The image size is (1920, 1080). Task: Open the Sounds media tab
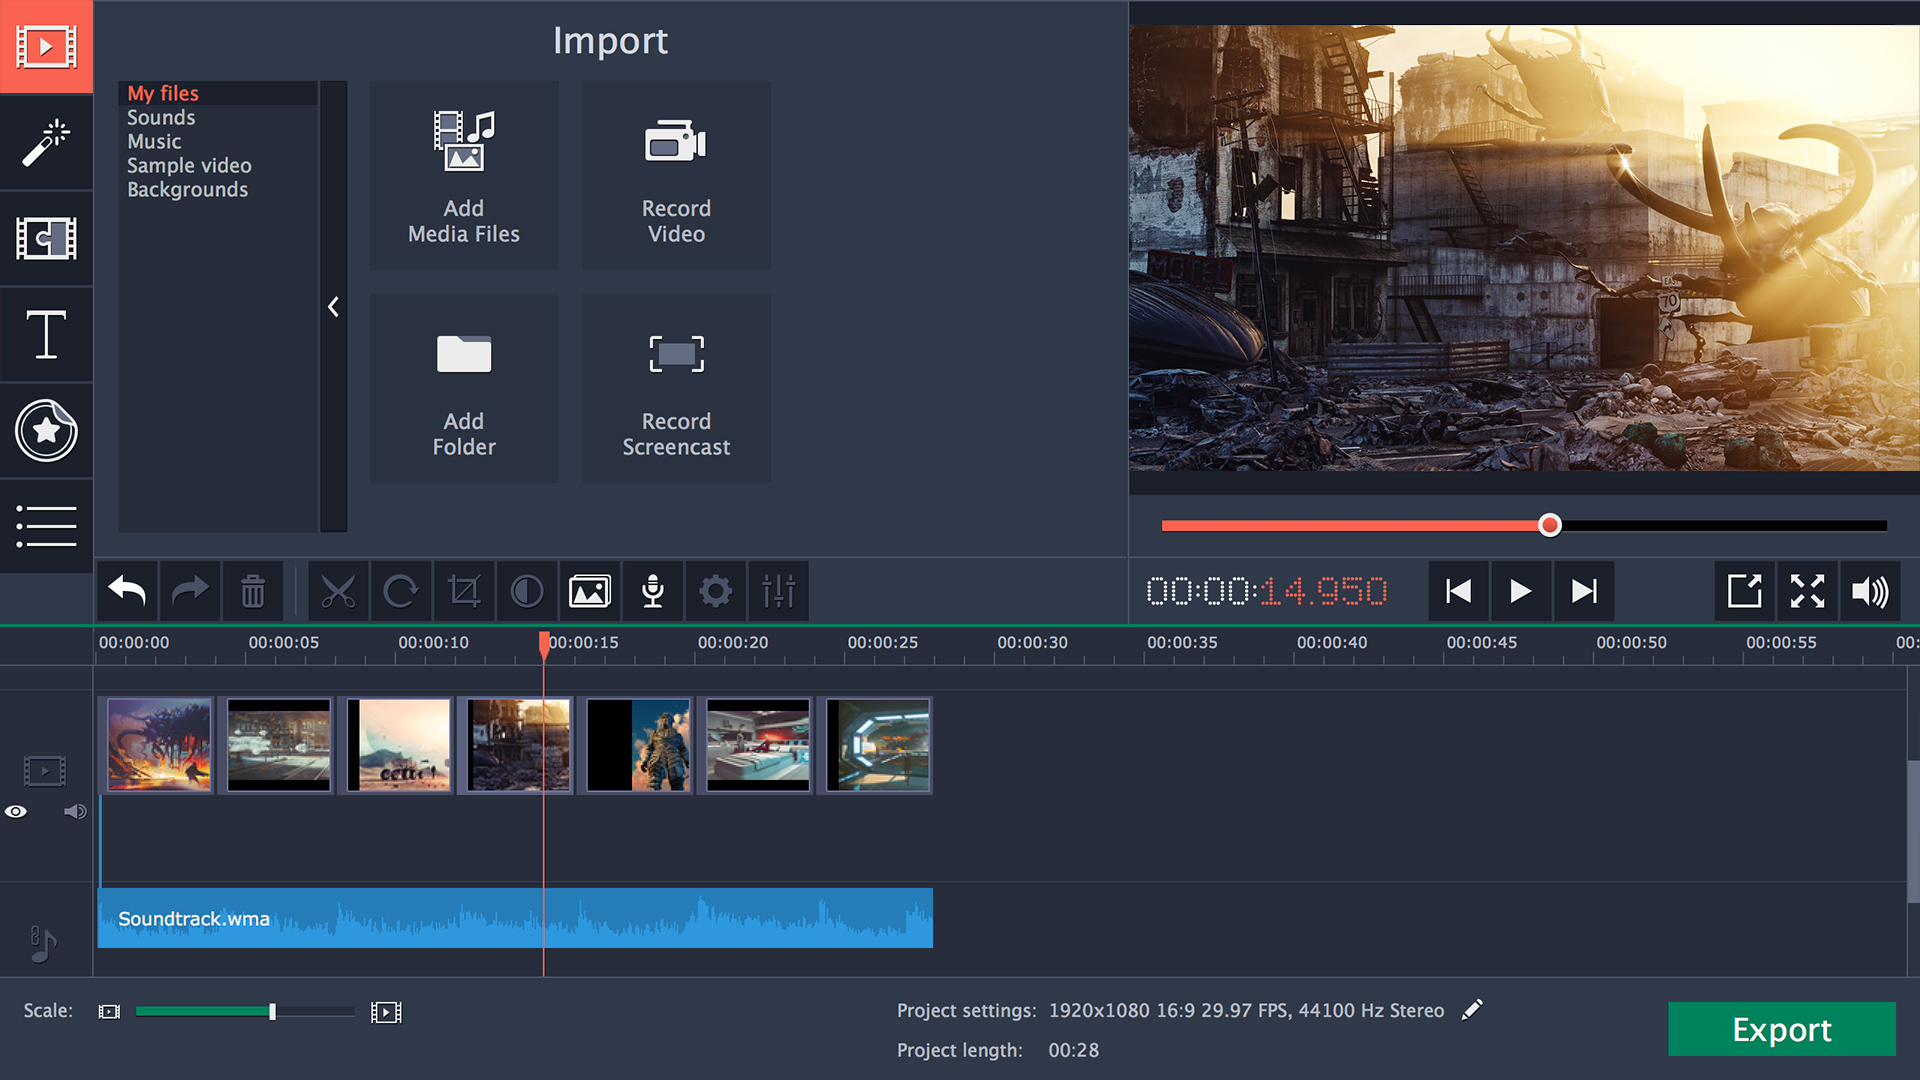(160, 117)
